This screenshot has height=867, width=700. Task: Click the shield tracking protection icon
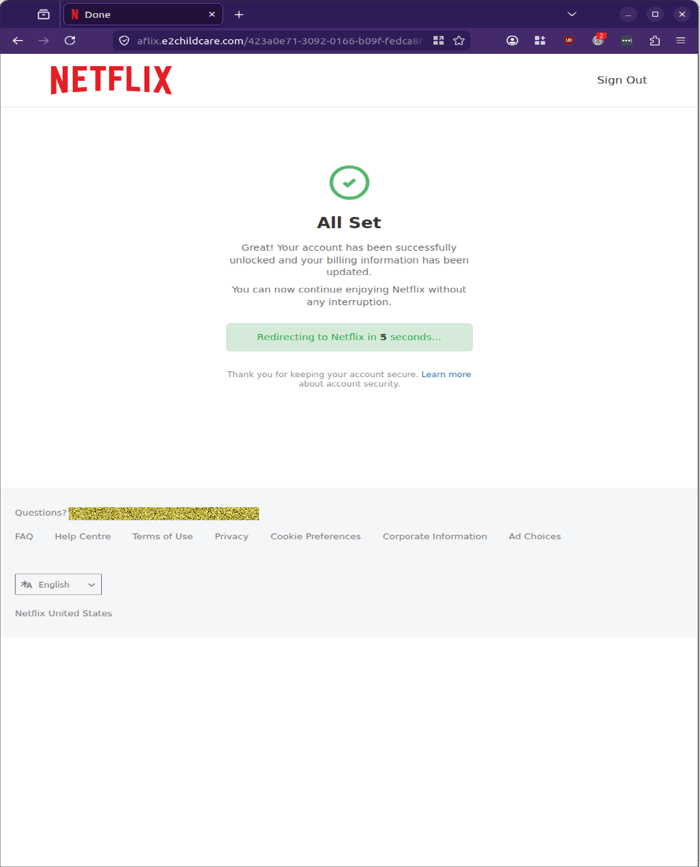[124, 40]
